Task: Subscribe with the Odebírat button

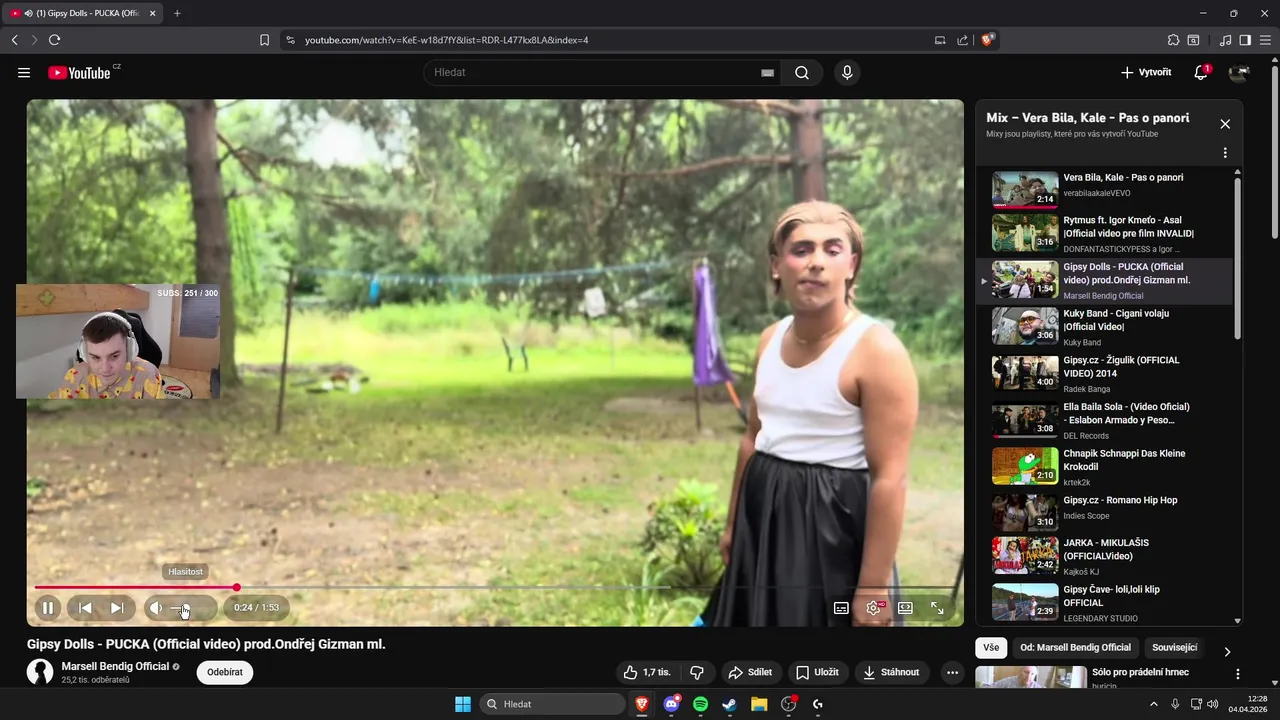Action: tap(225, 672)
